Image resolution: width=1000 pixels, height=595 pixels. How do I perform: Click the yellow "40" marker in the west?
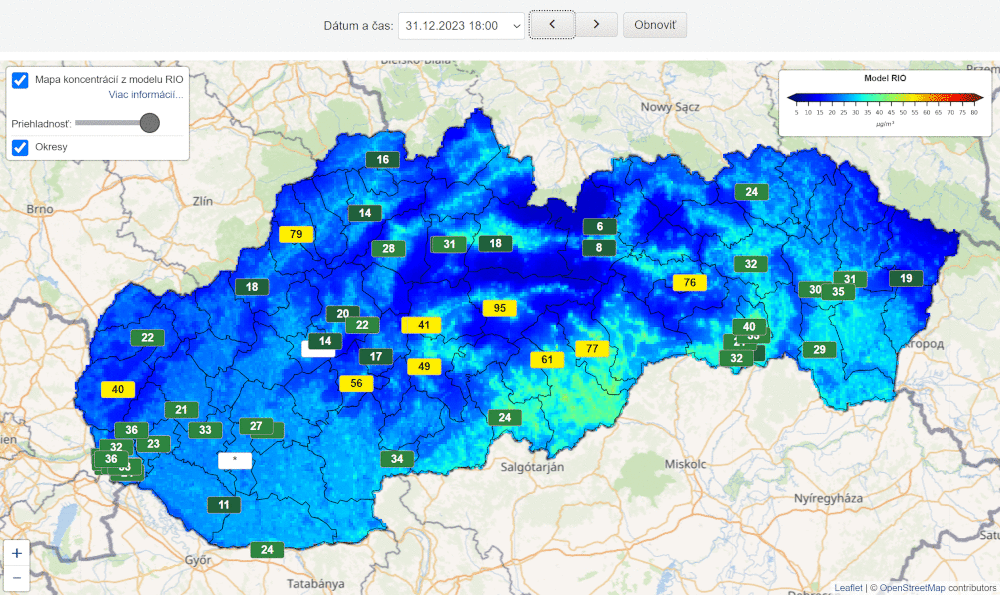[x=117, y=389]
